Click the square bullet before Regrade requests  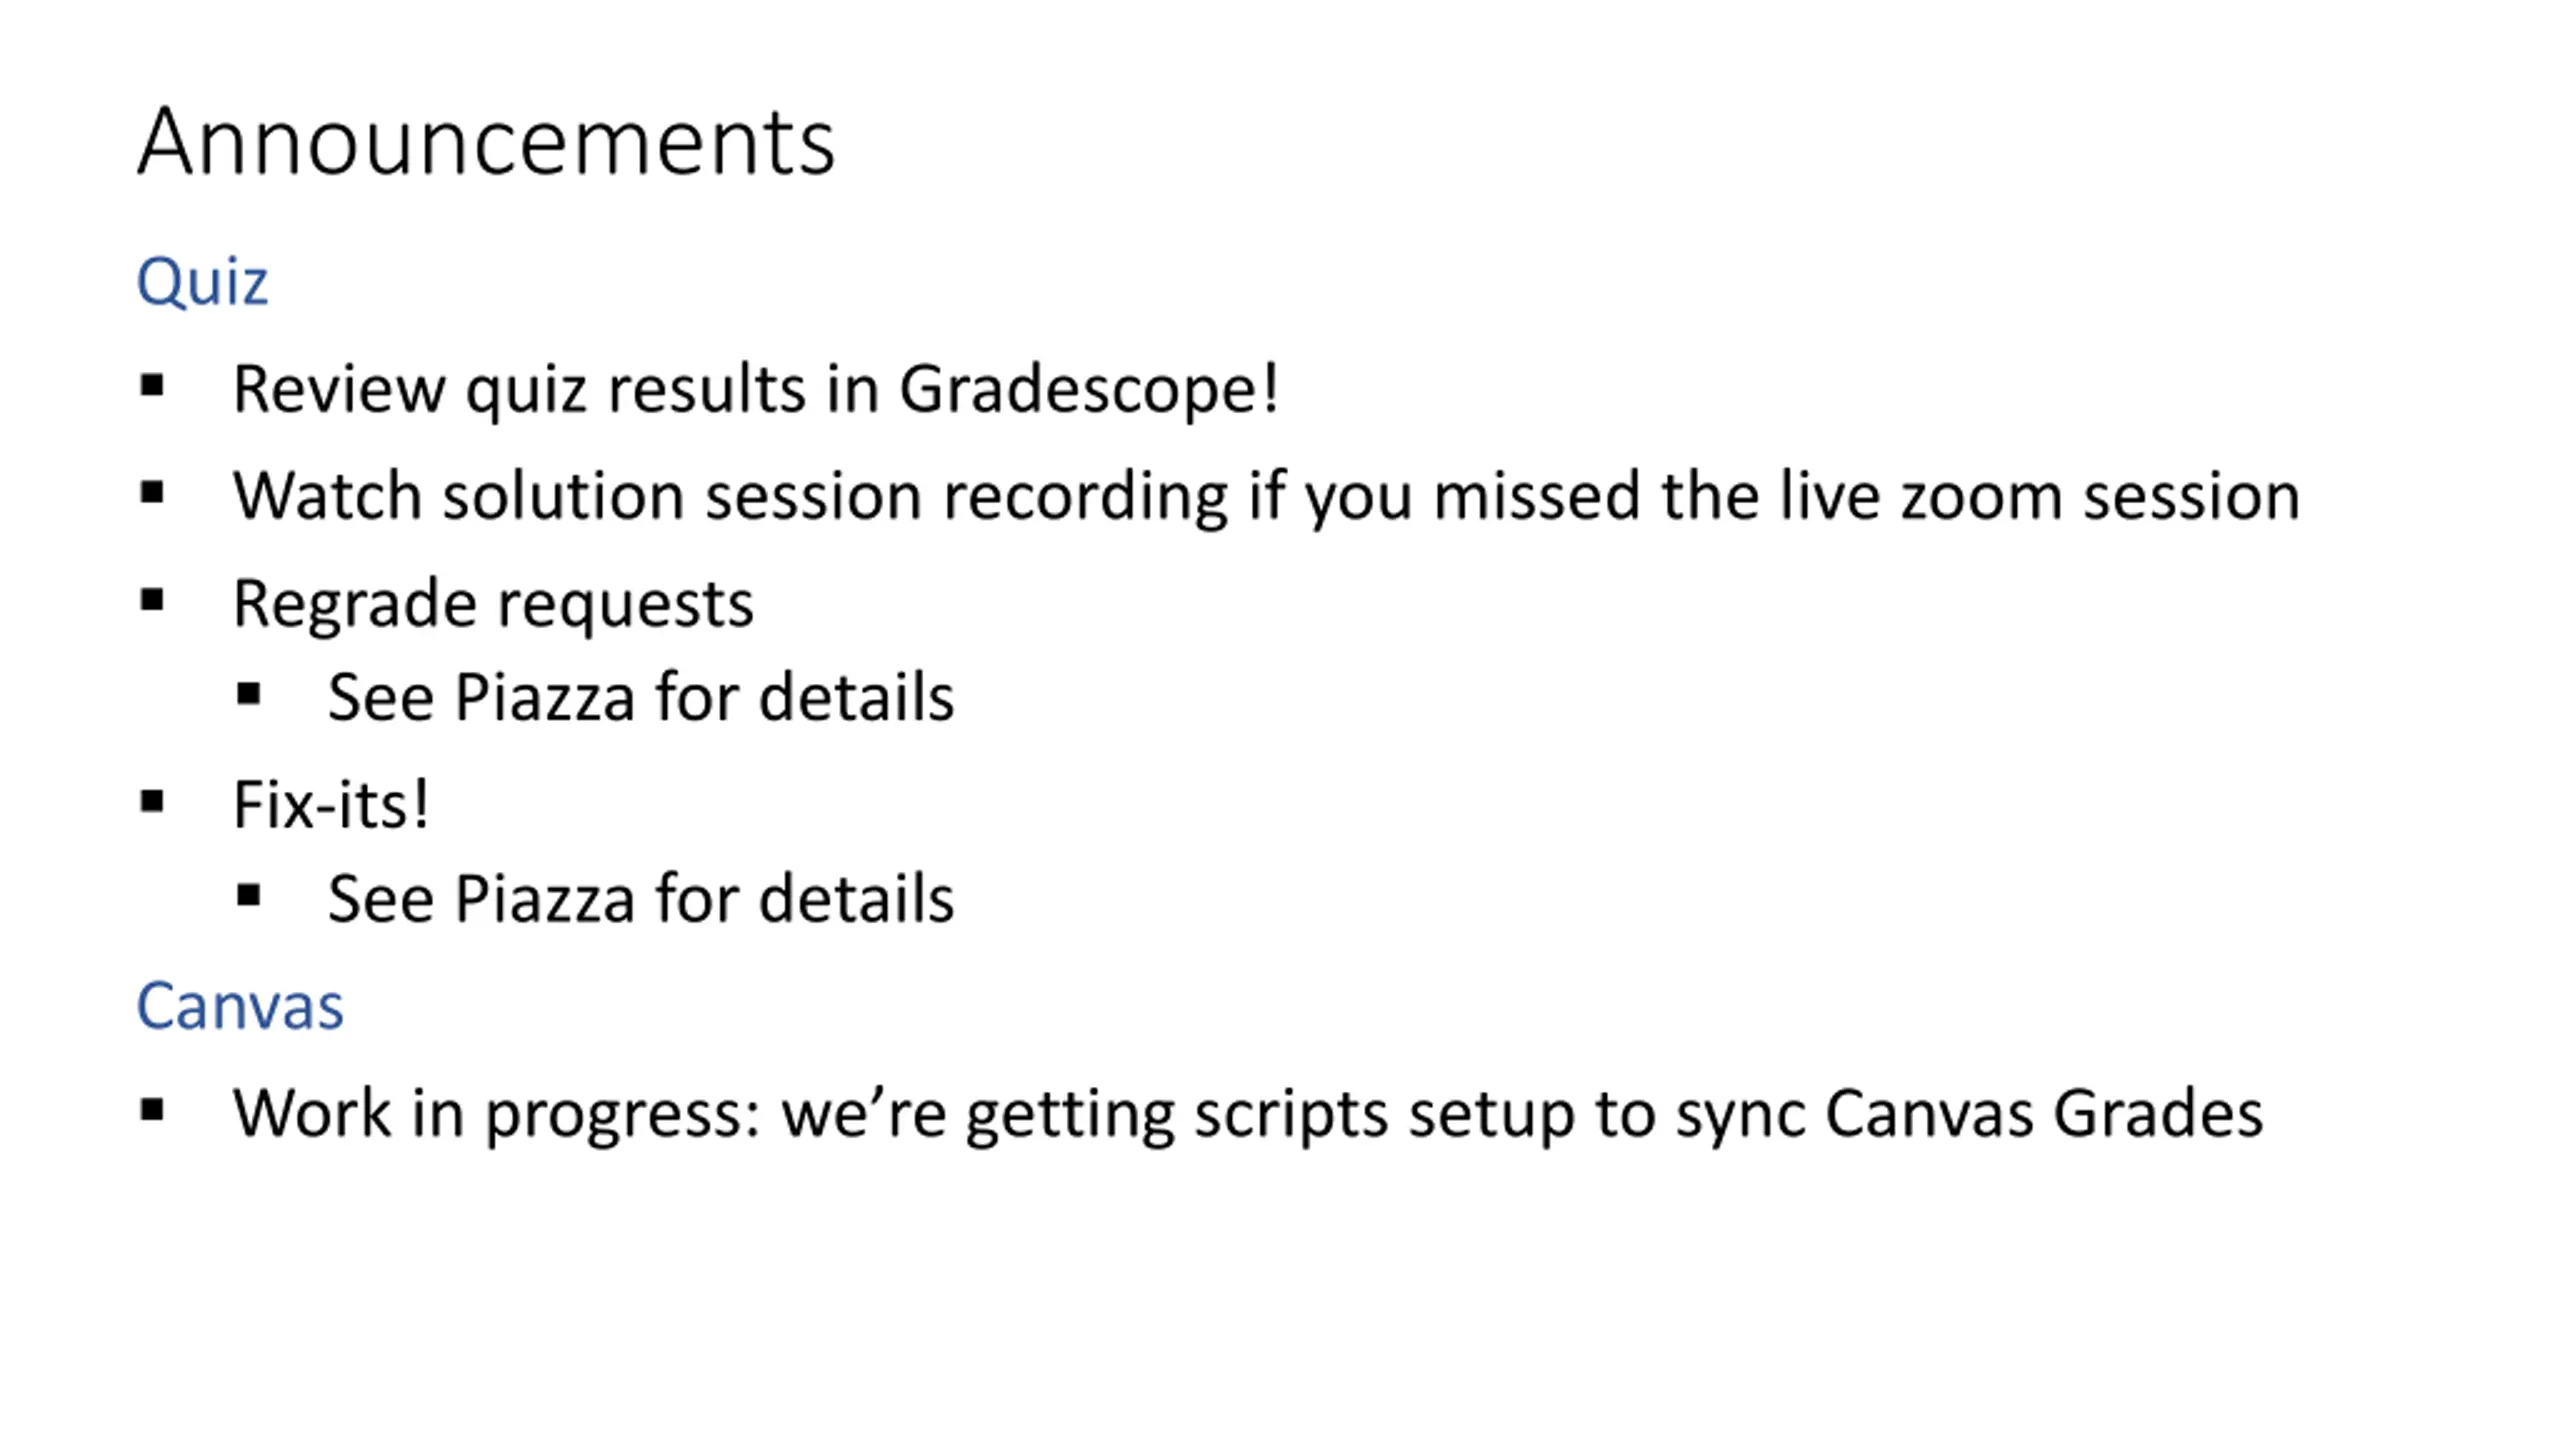click(x=152, y=600)
